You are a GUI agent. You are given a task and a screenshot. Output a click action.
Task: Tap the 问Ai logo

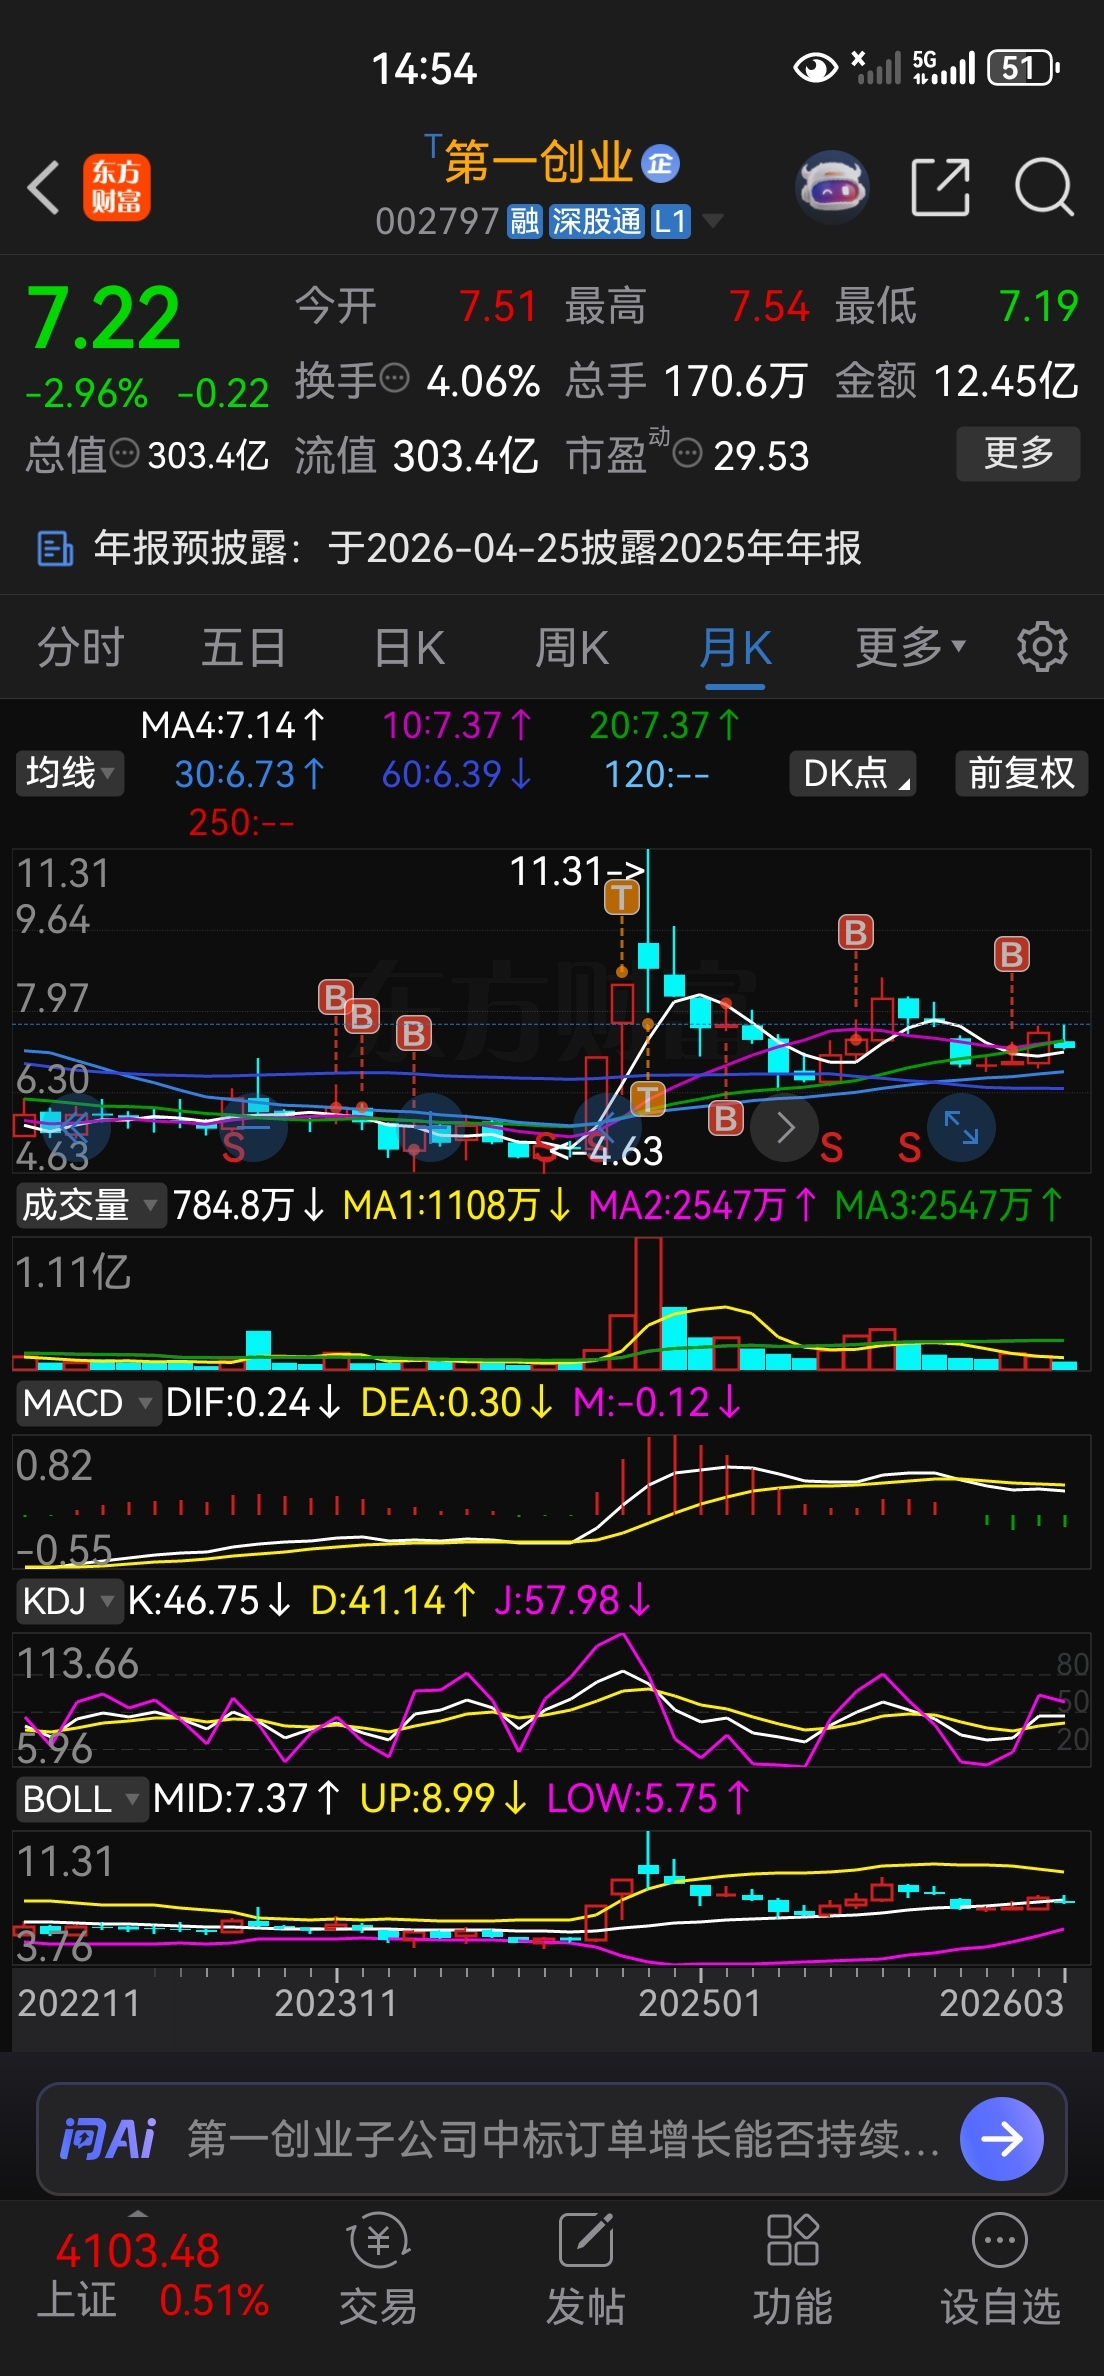[108, 2139]
